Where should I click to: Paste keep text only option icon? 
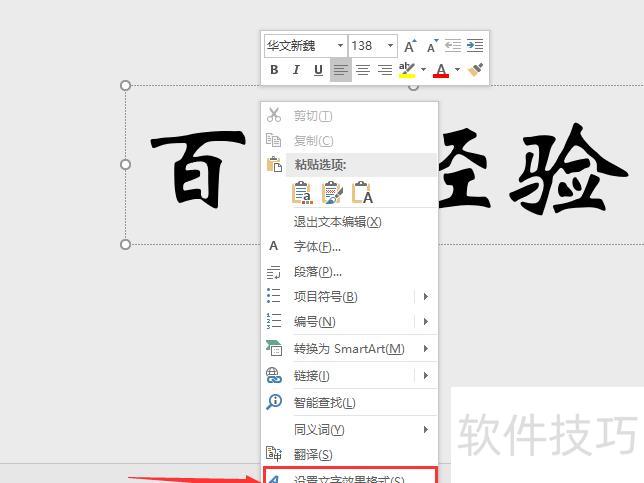(x=362, y=193)
